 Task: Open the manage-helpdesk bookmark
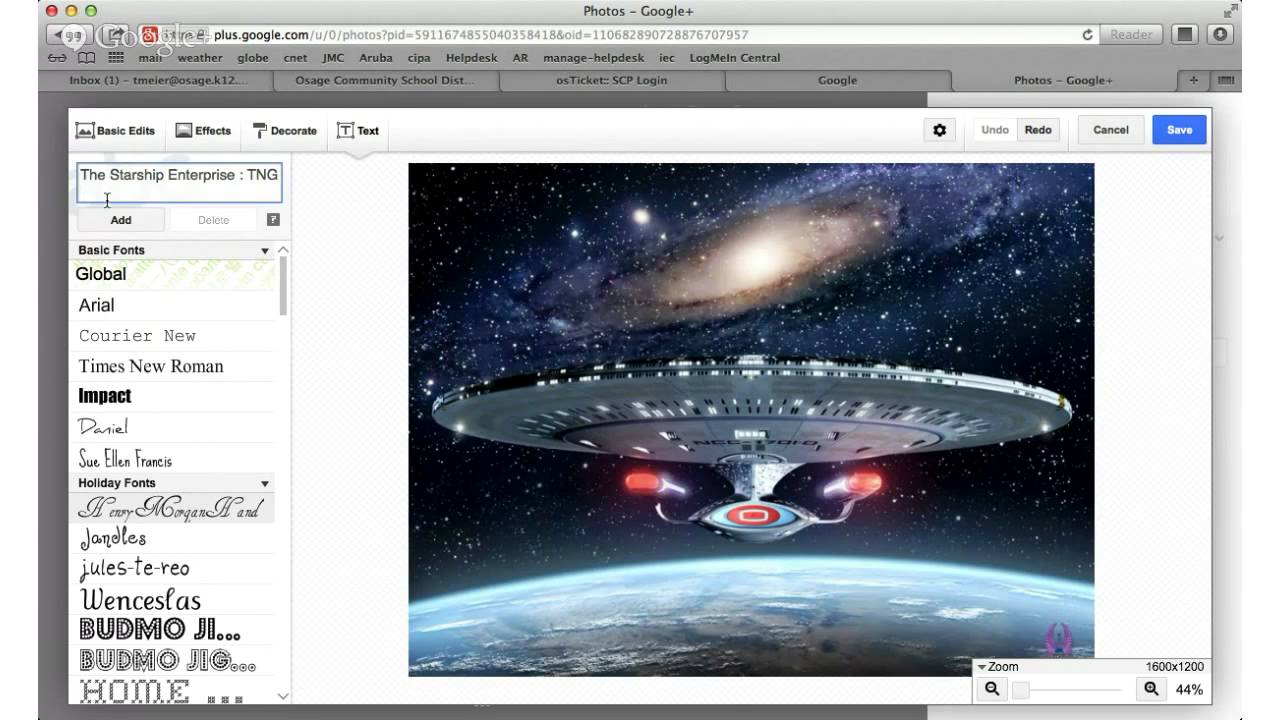[594, 58]
